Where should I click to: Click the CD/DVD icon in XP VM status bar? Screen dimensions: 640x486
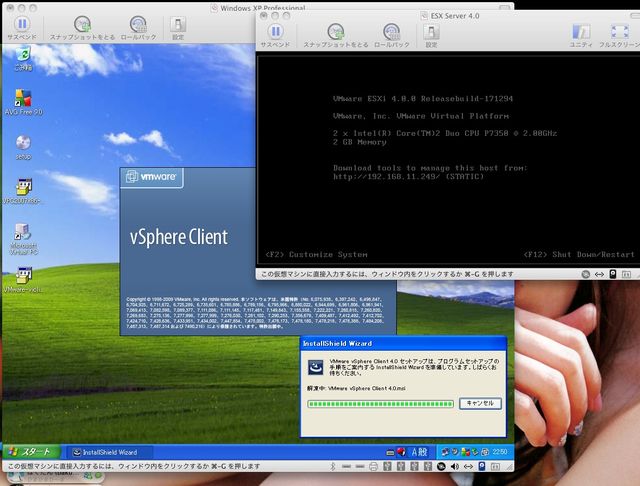[441, 466]
